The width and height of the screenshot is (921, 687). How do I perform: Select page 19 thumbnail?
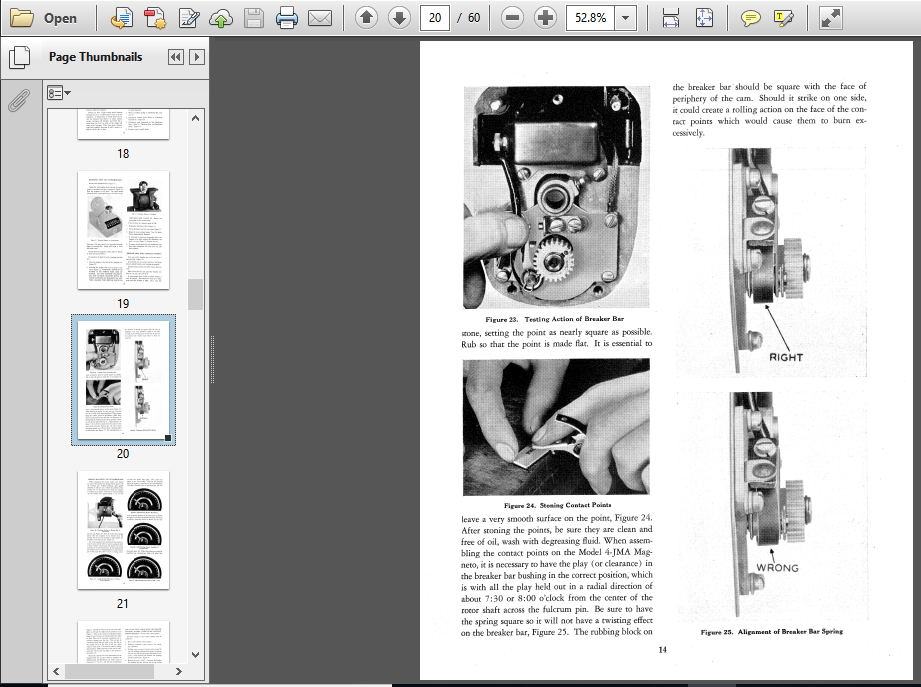coord(123,230)
